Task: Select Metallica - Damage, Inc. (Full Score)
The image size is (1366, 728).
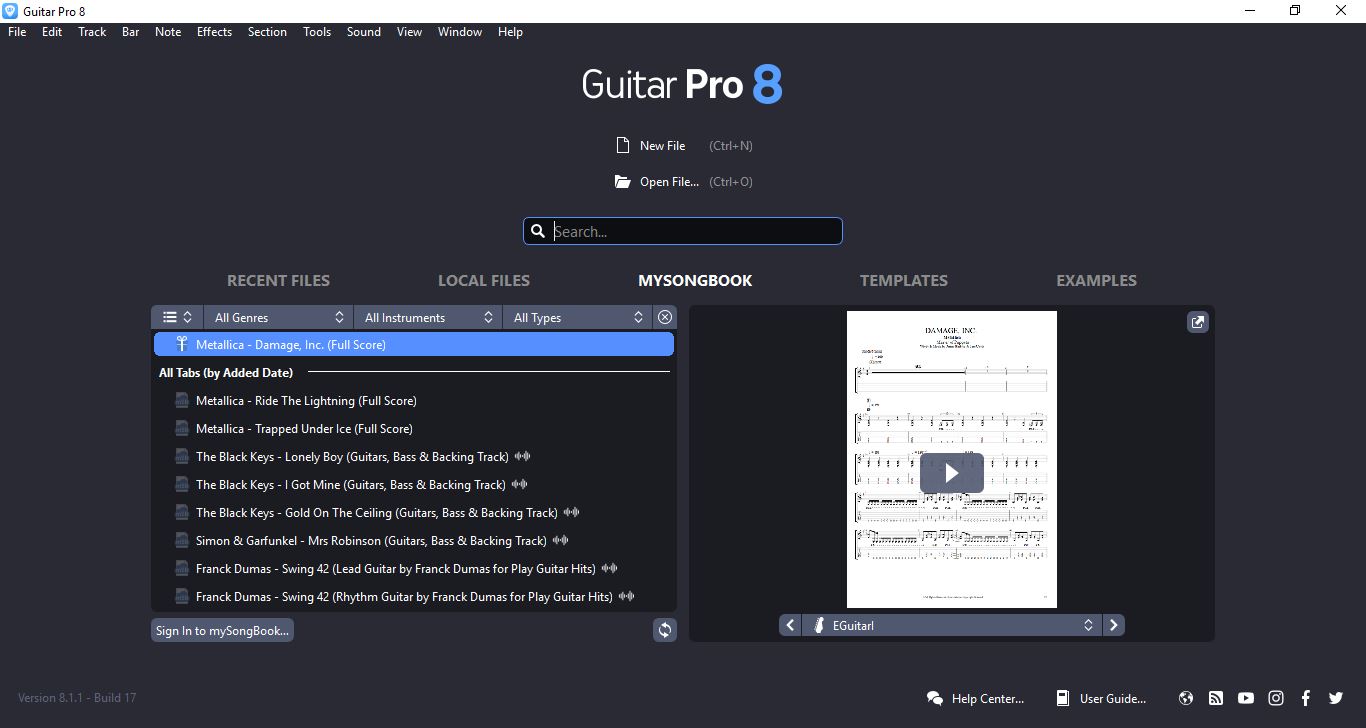Action: (414, 344)
